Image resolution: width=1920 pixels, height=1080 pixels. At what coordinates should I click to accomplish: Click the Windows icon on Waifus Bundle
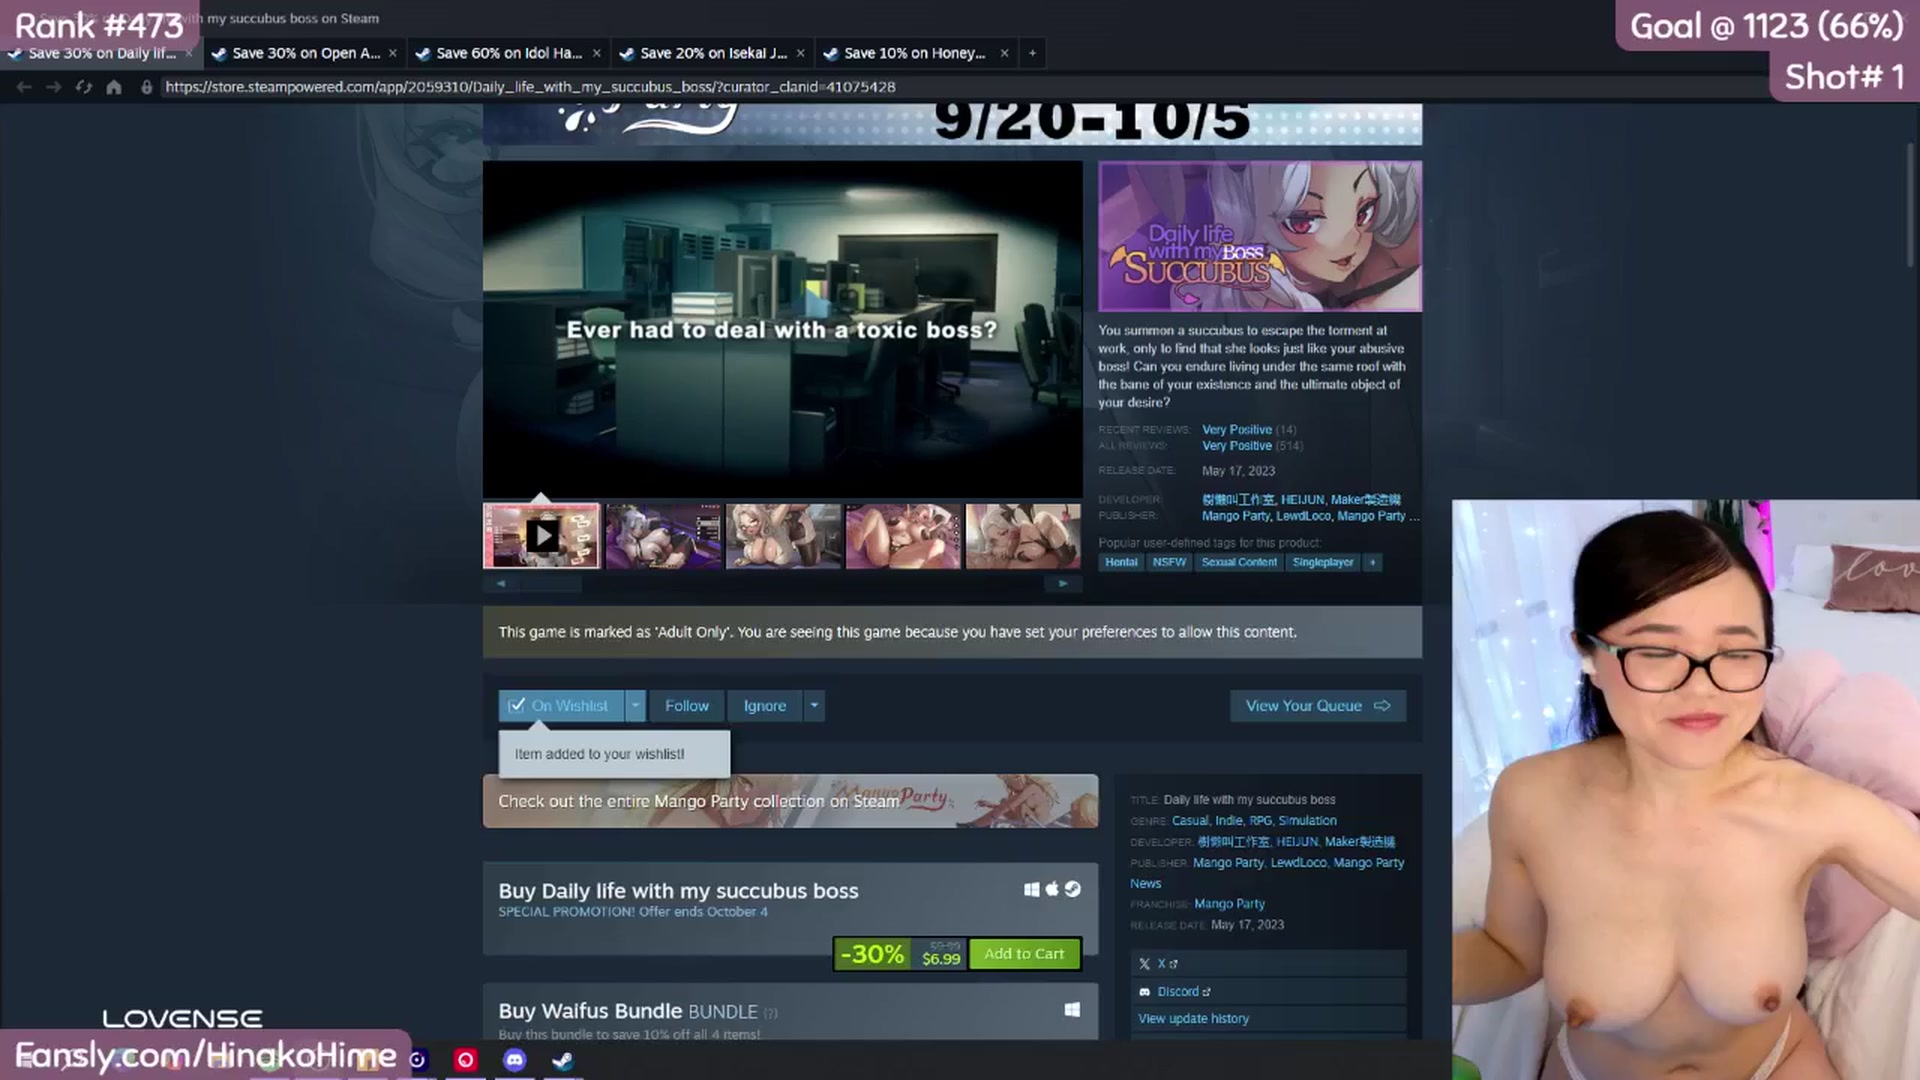point(1072,1010)
